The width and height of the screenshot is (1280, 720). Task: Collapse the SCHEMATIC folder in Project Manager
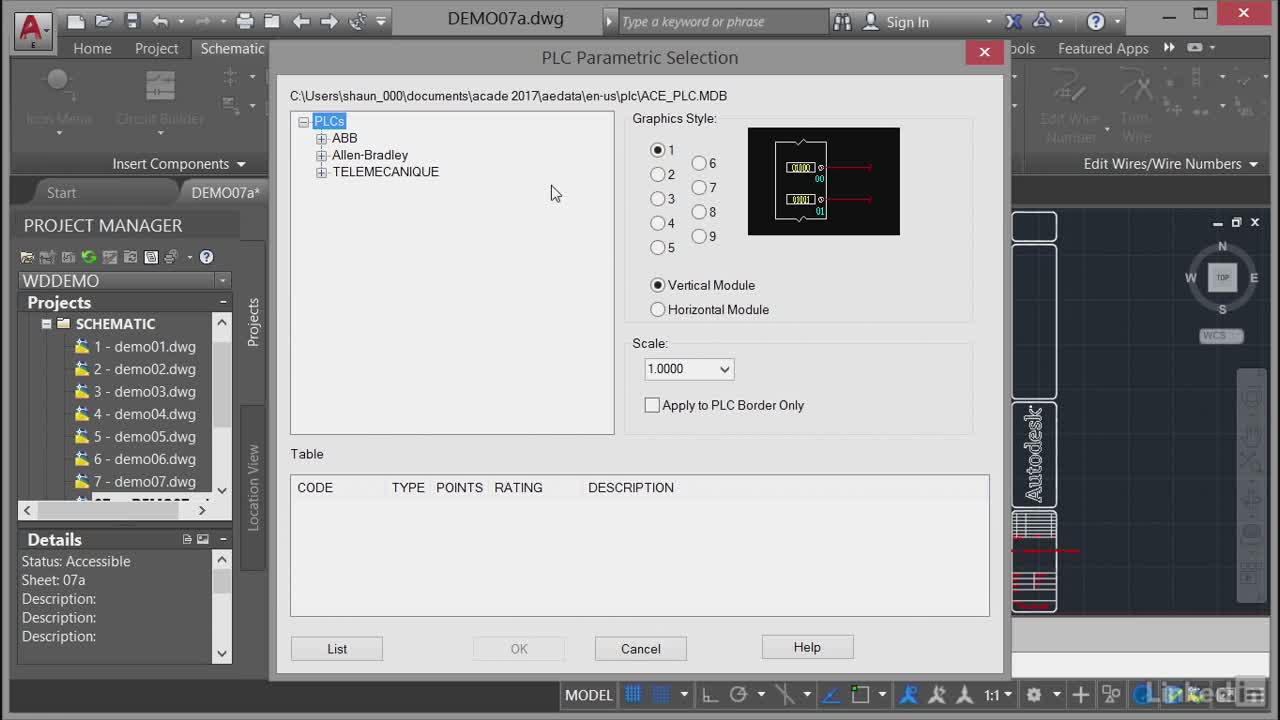coord(46,324)
